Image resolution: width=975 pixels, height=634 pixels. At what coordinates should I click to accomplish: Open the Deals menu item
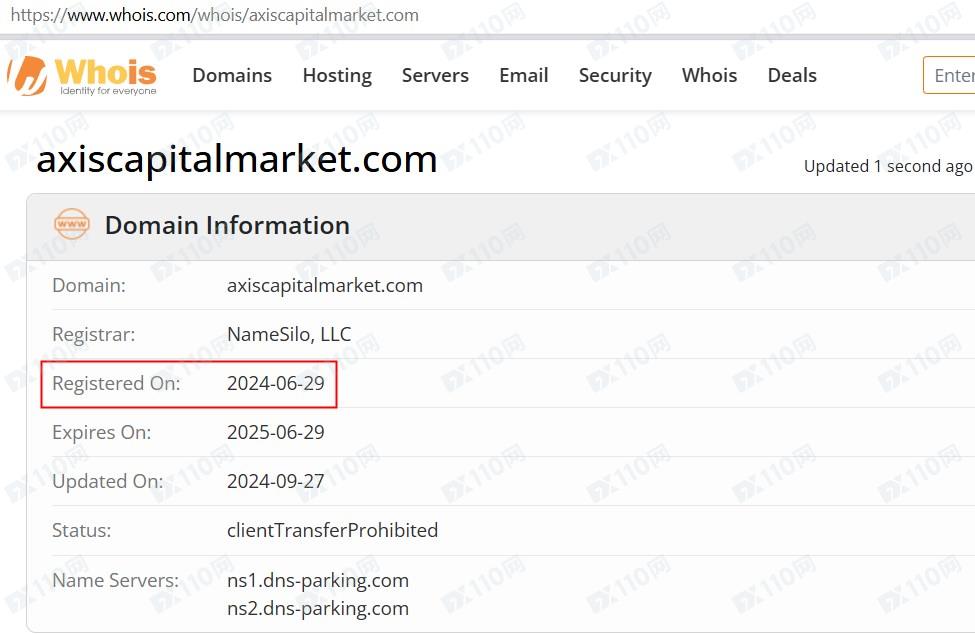(792, 76)
